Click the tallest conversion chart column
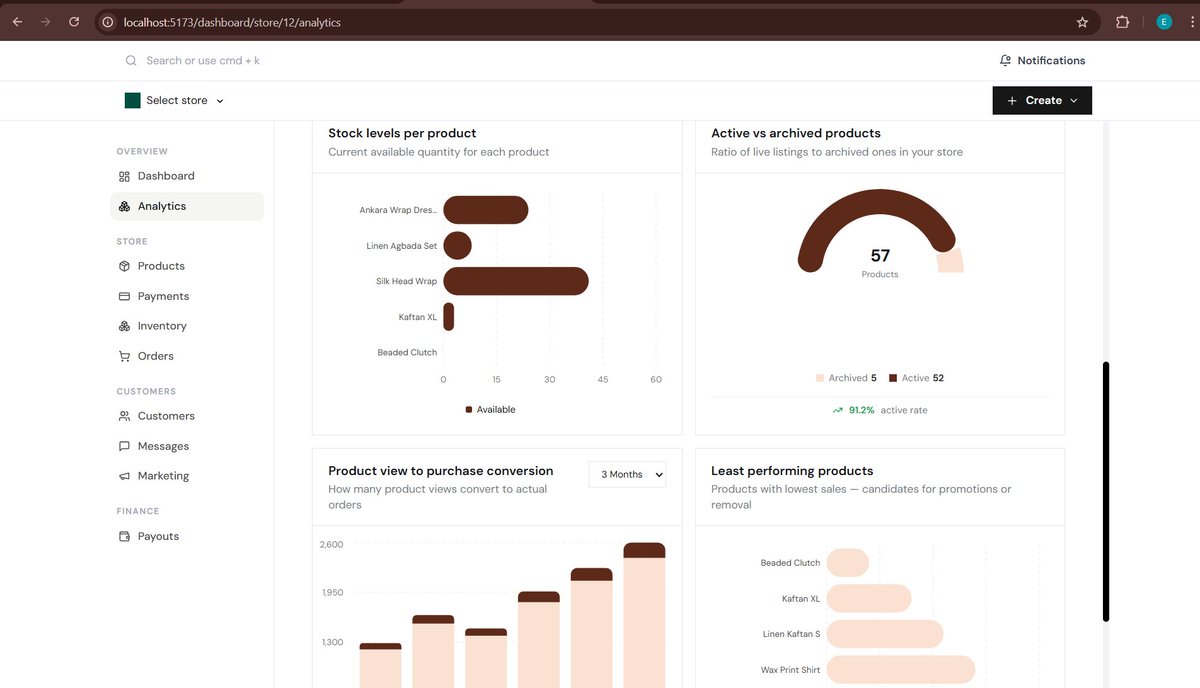 pos(644,615)
